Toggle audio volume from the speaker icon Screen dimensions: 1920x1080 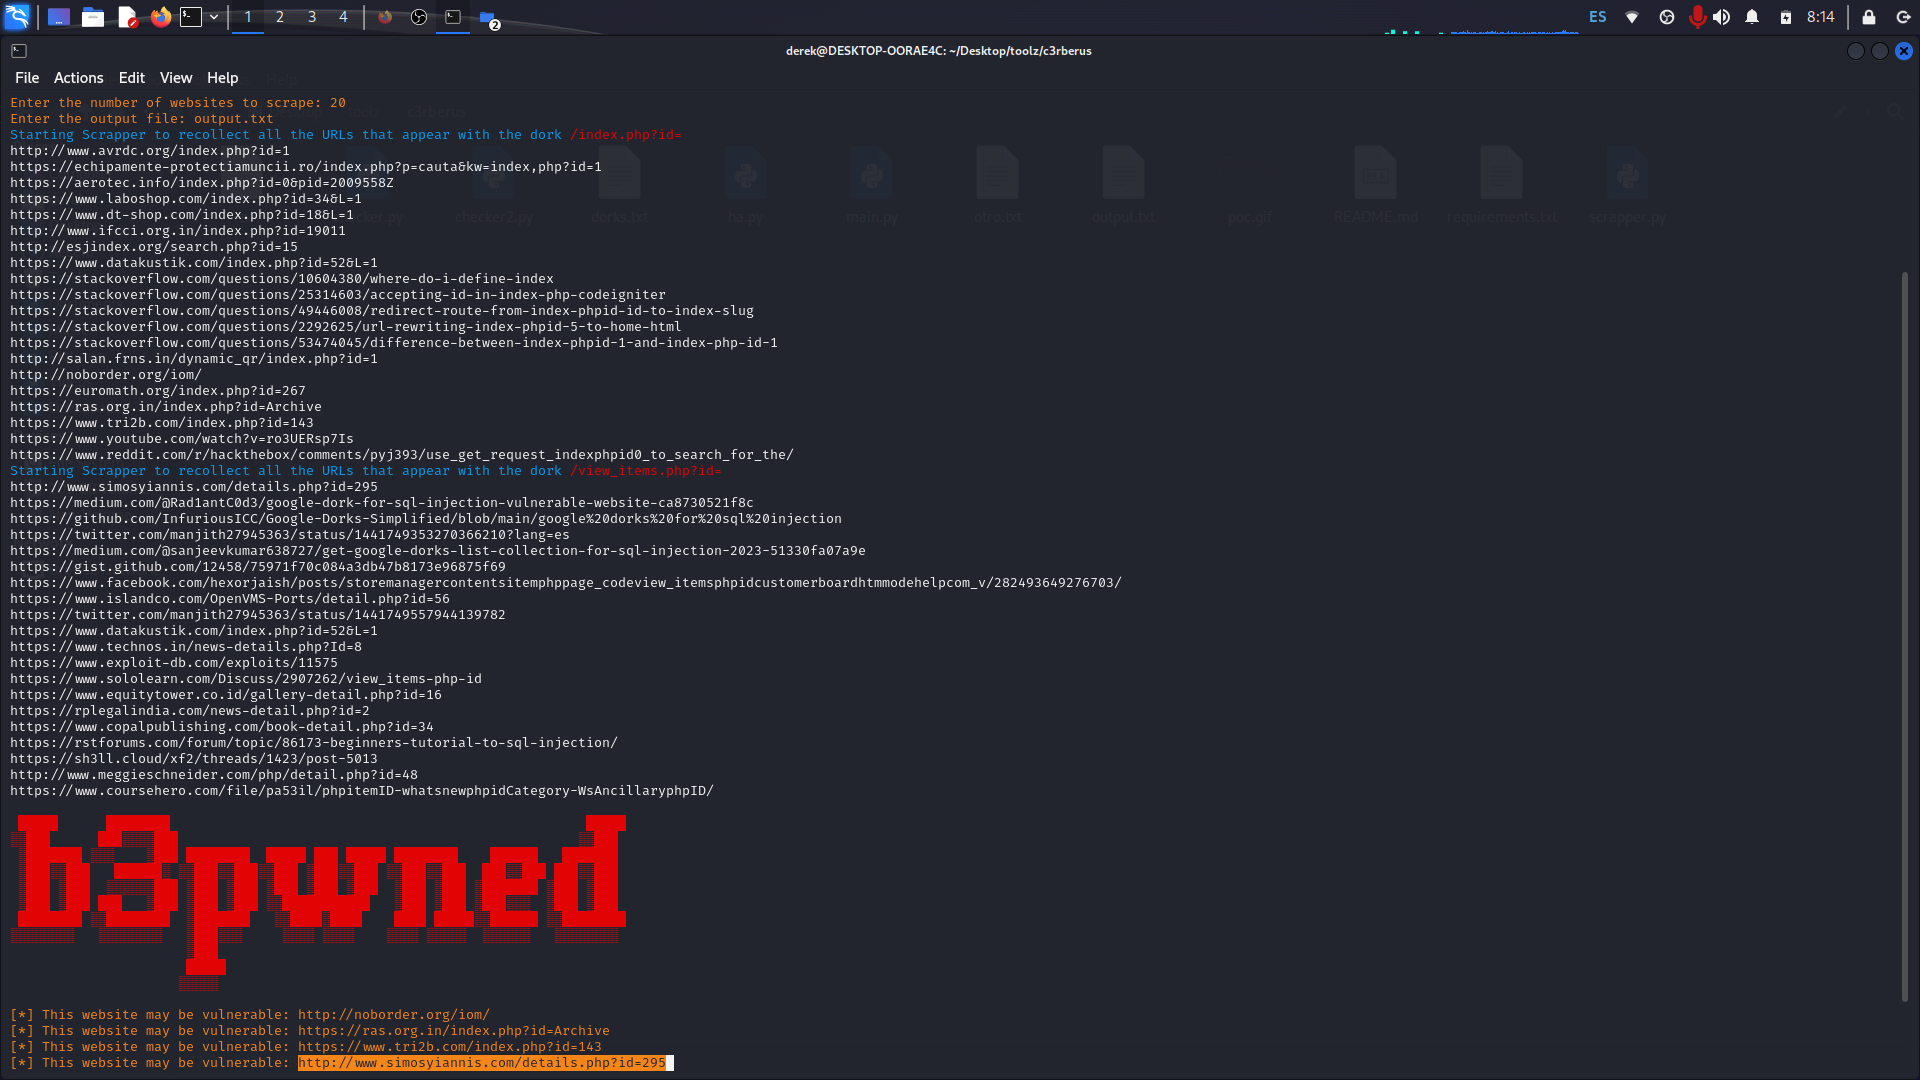tap(1722, 16)
